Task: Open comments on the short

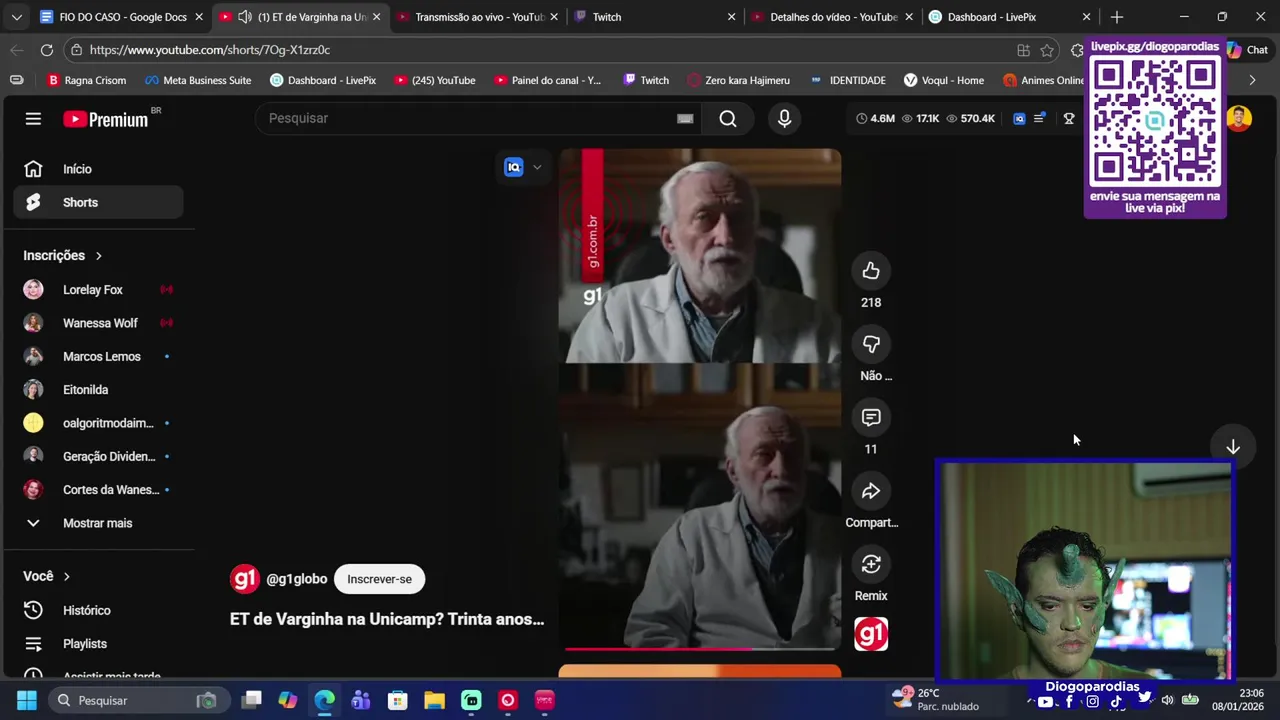Action: click(x=871, y=417)
